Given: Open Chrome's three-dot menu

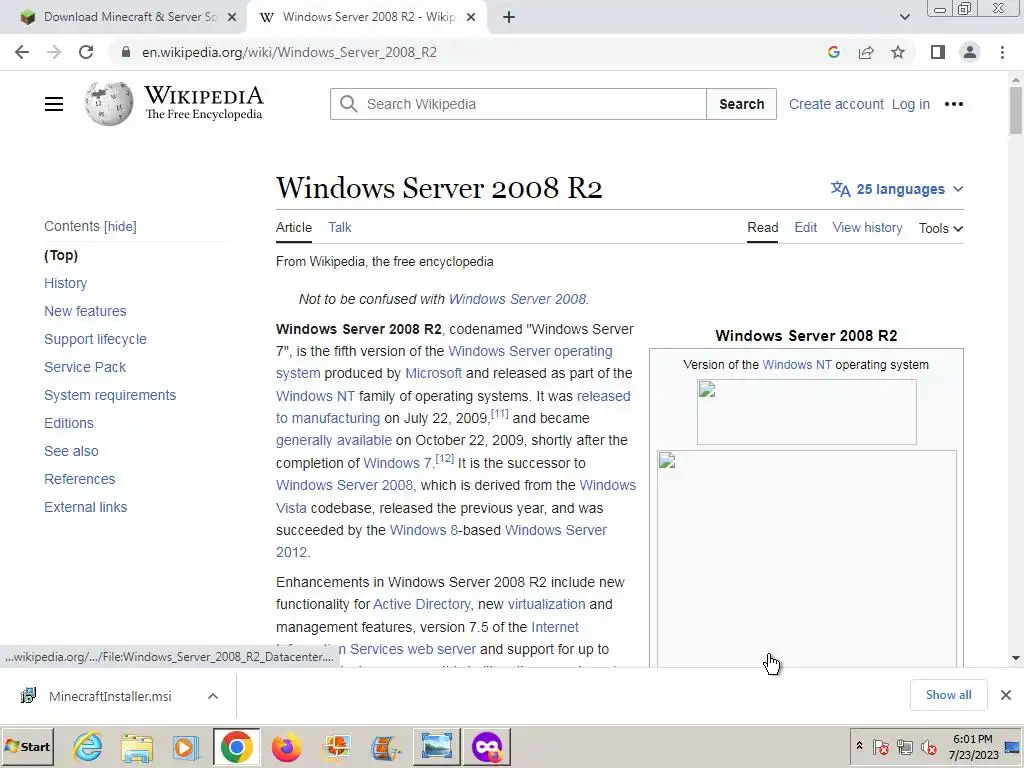Looking at the screenshot, I should tap(1002, 52).
